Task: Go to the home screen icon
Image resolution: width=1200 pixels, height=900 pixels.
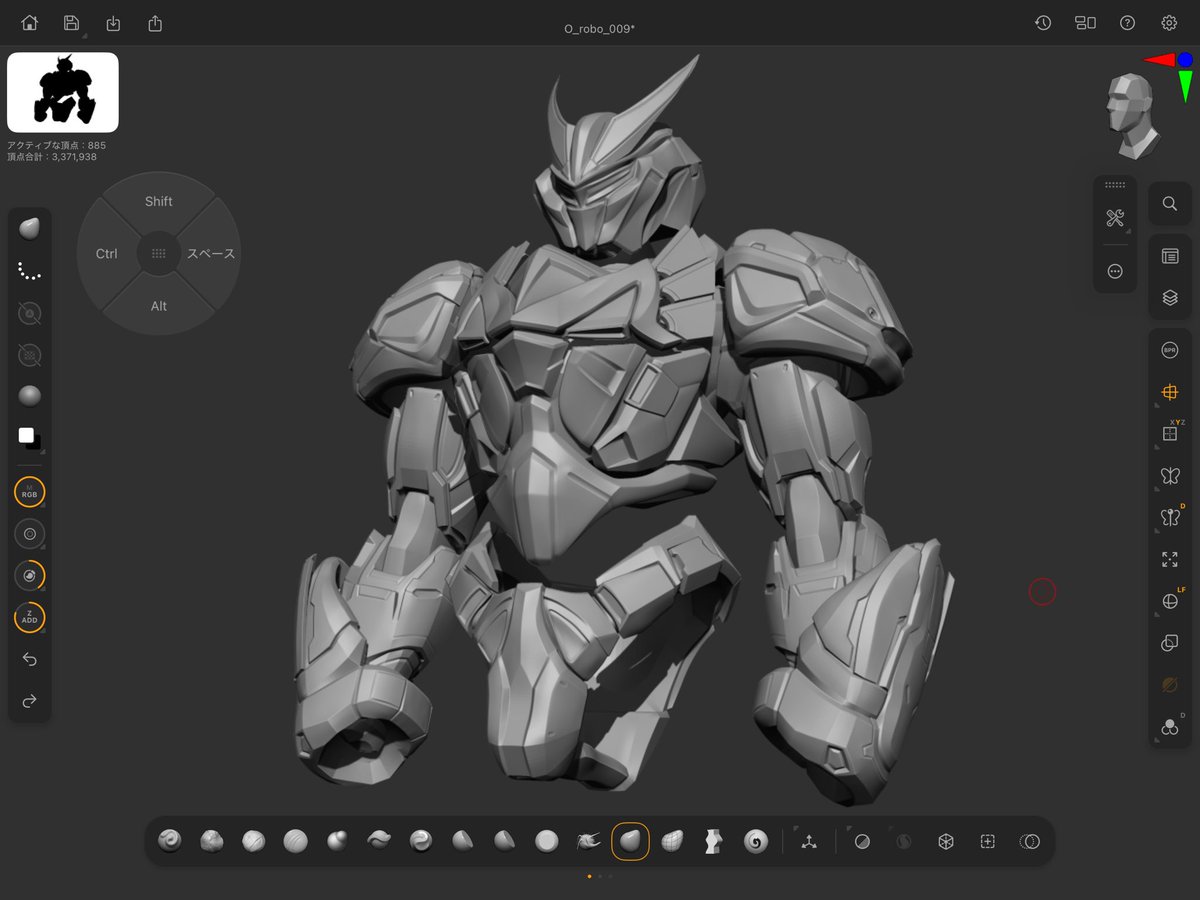Action: (30, 23)
